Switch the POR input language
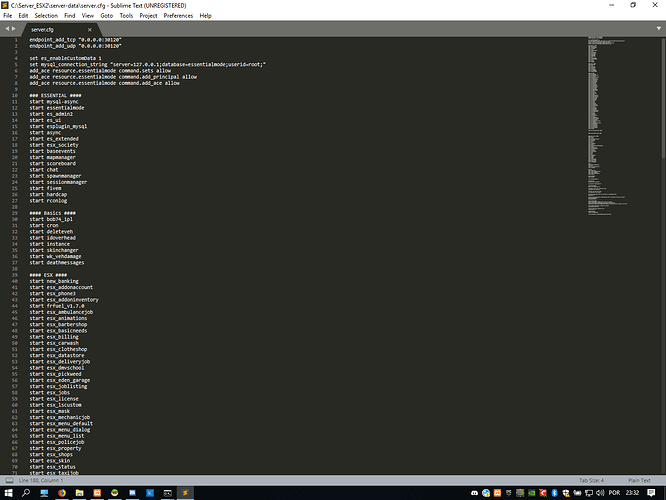The width and height of the screenshot is (666, 500). pos(614,493)
